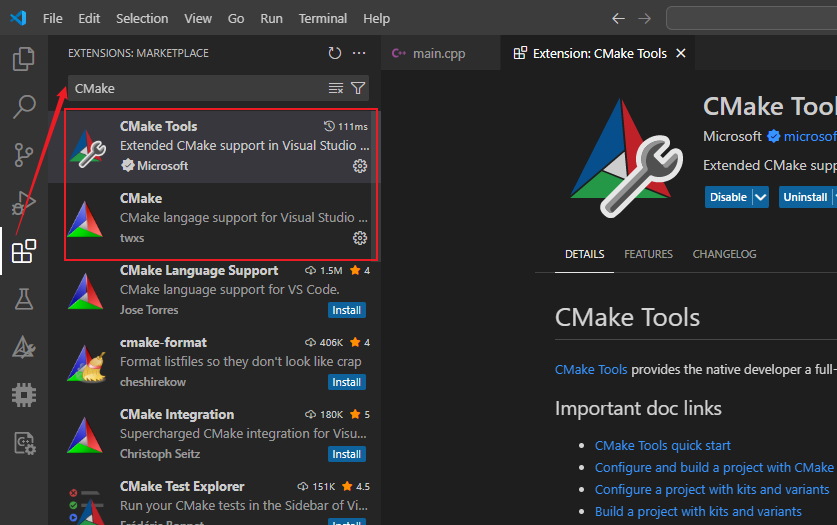
Task: Expand the Disable button dropdown arrow
Action: pyautogui.click(x=761, y=197)
